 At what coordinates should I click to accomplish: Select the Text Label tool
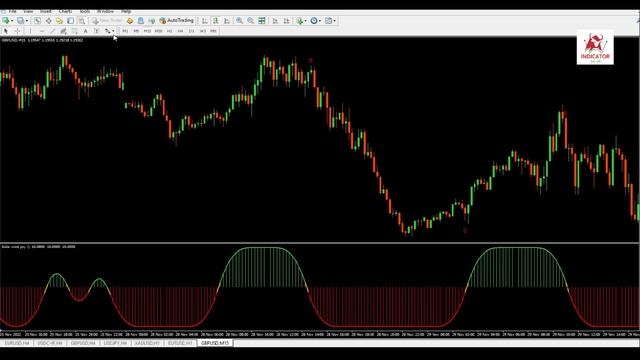point(97,31)
